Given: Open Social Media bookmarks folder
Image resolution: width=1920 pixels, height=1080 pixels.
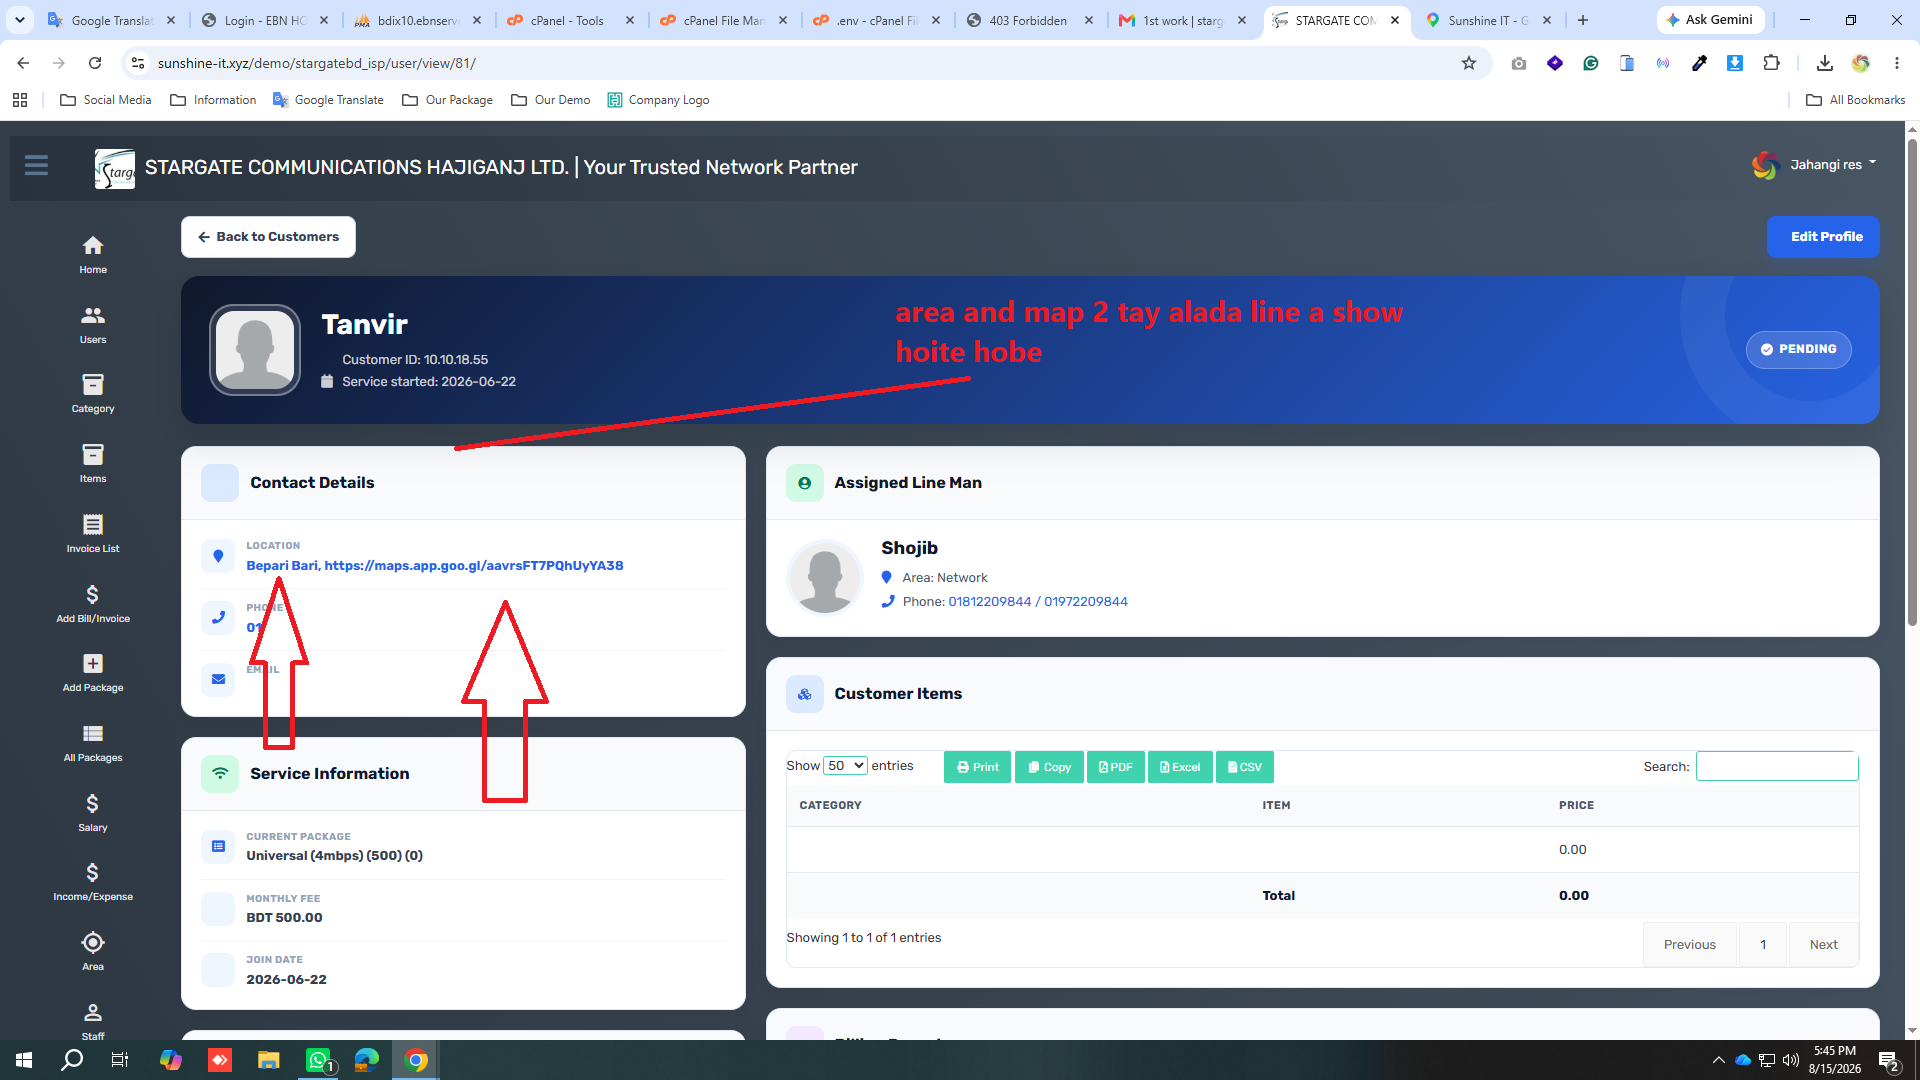Looking at the screenshot, I should (106, 100).
